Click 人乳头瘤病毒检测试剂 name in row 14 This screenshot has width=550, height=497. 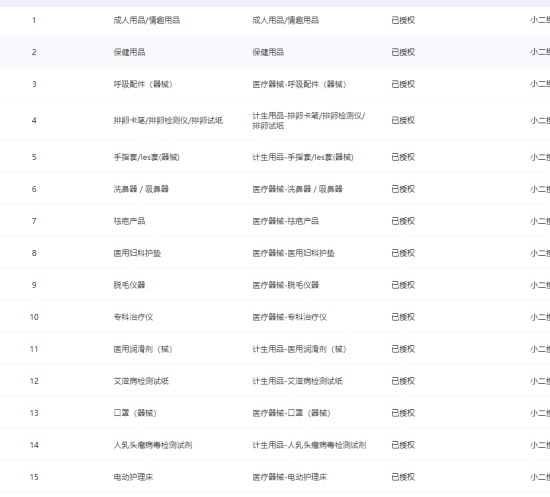coord(153,445)
